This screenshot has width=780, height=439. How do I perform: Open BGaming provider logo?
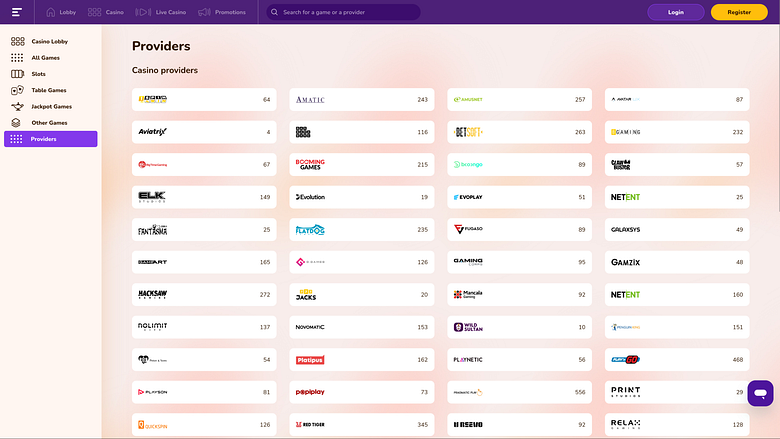[625, 132]
